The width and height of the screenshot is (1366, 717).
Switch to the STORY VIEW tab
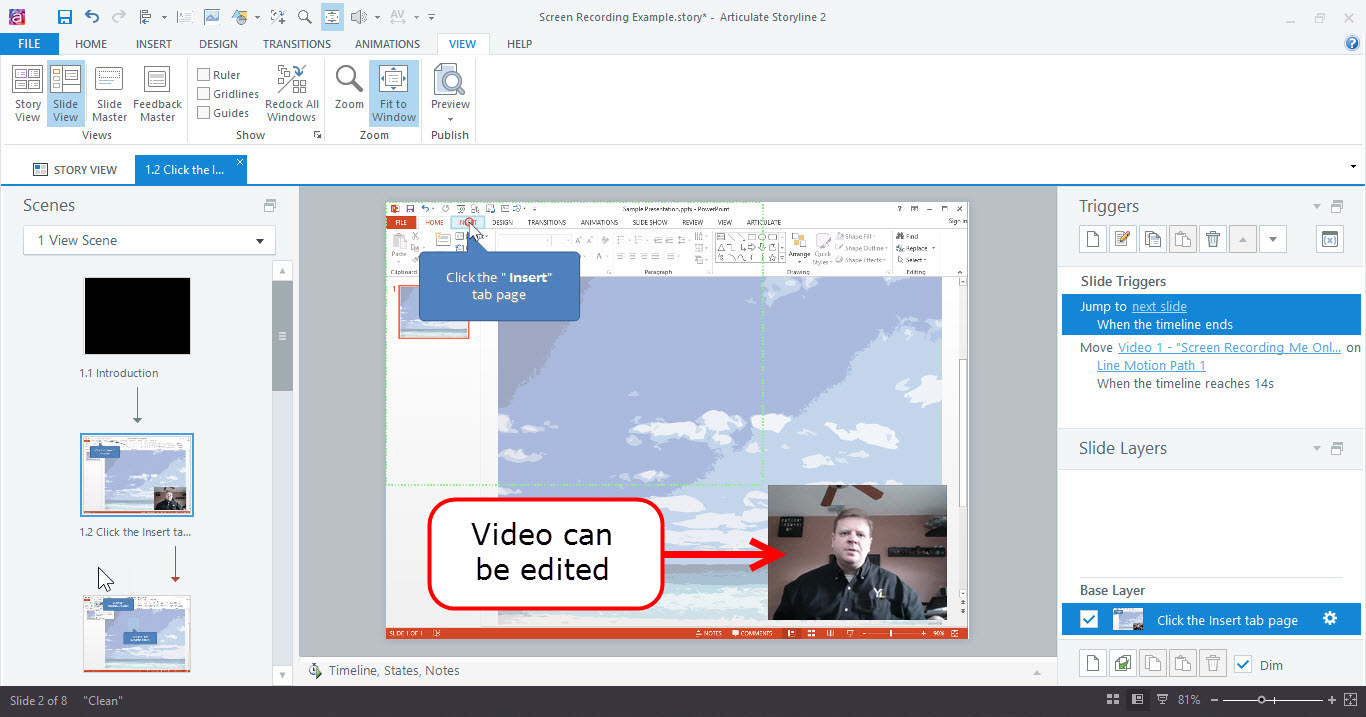coord(75,170)
